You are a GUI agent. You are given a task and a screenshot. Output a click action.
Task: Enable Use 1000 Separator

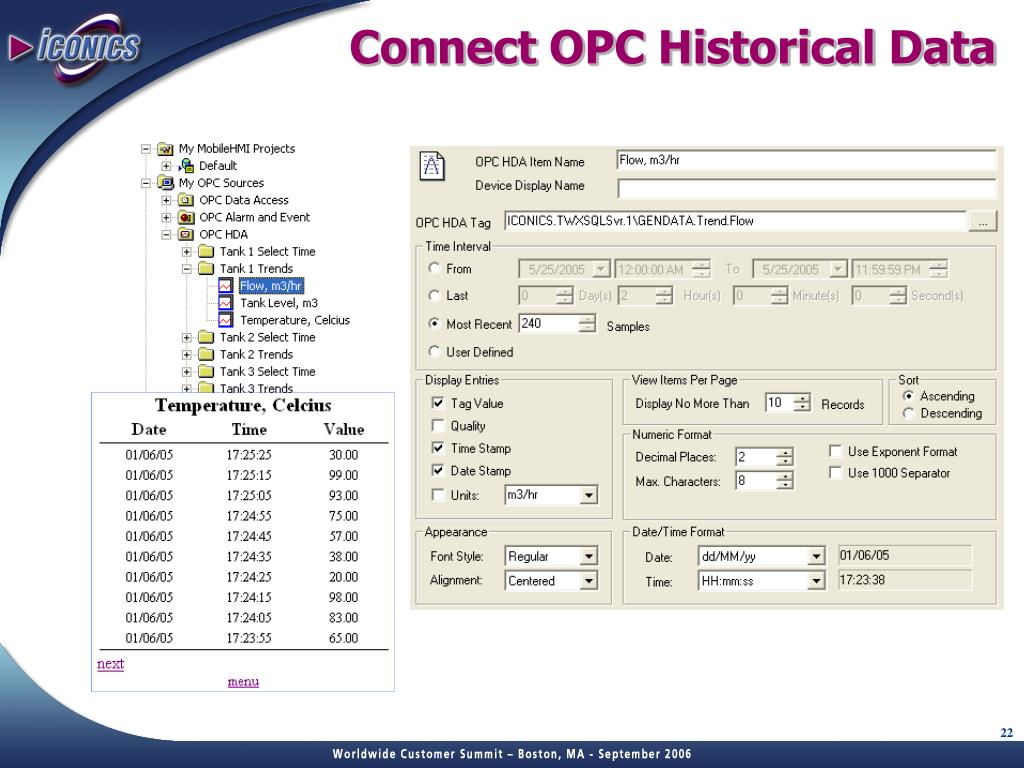[835, 473]
